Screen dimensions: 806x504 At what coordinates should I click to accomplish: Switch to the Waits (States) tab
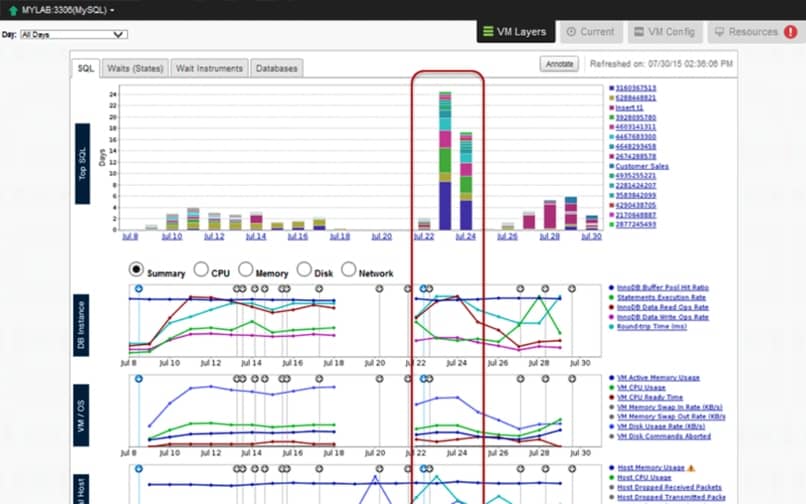coord(134,68)
